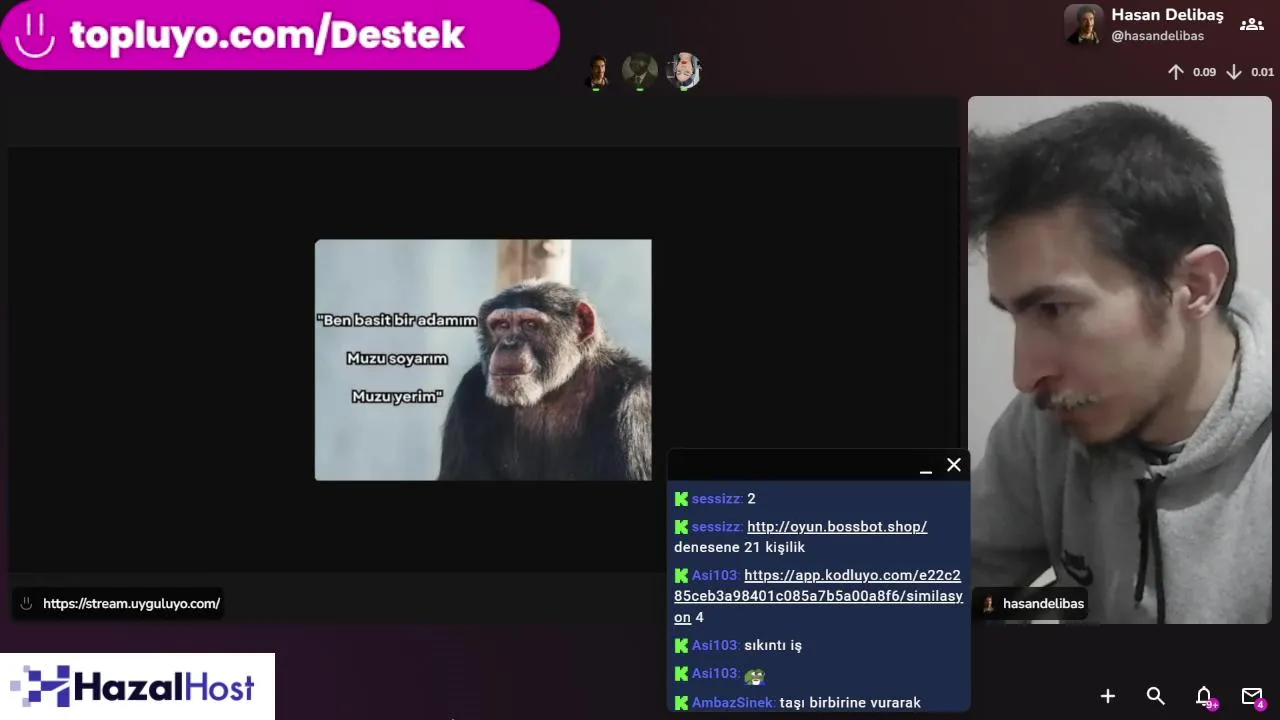Click the 'denesene 21 kişilik' chat text
The height and width of the screenshot is (720, 1280).
coord(739,548)
